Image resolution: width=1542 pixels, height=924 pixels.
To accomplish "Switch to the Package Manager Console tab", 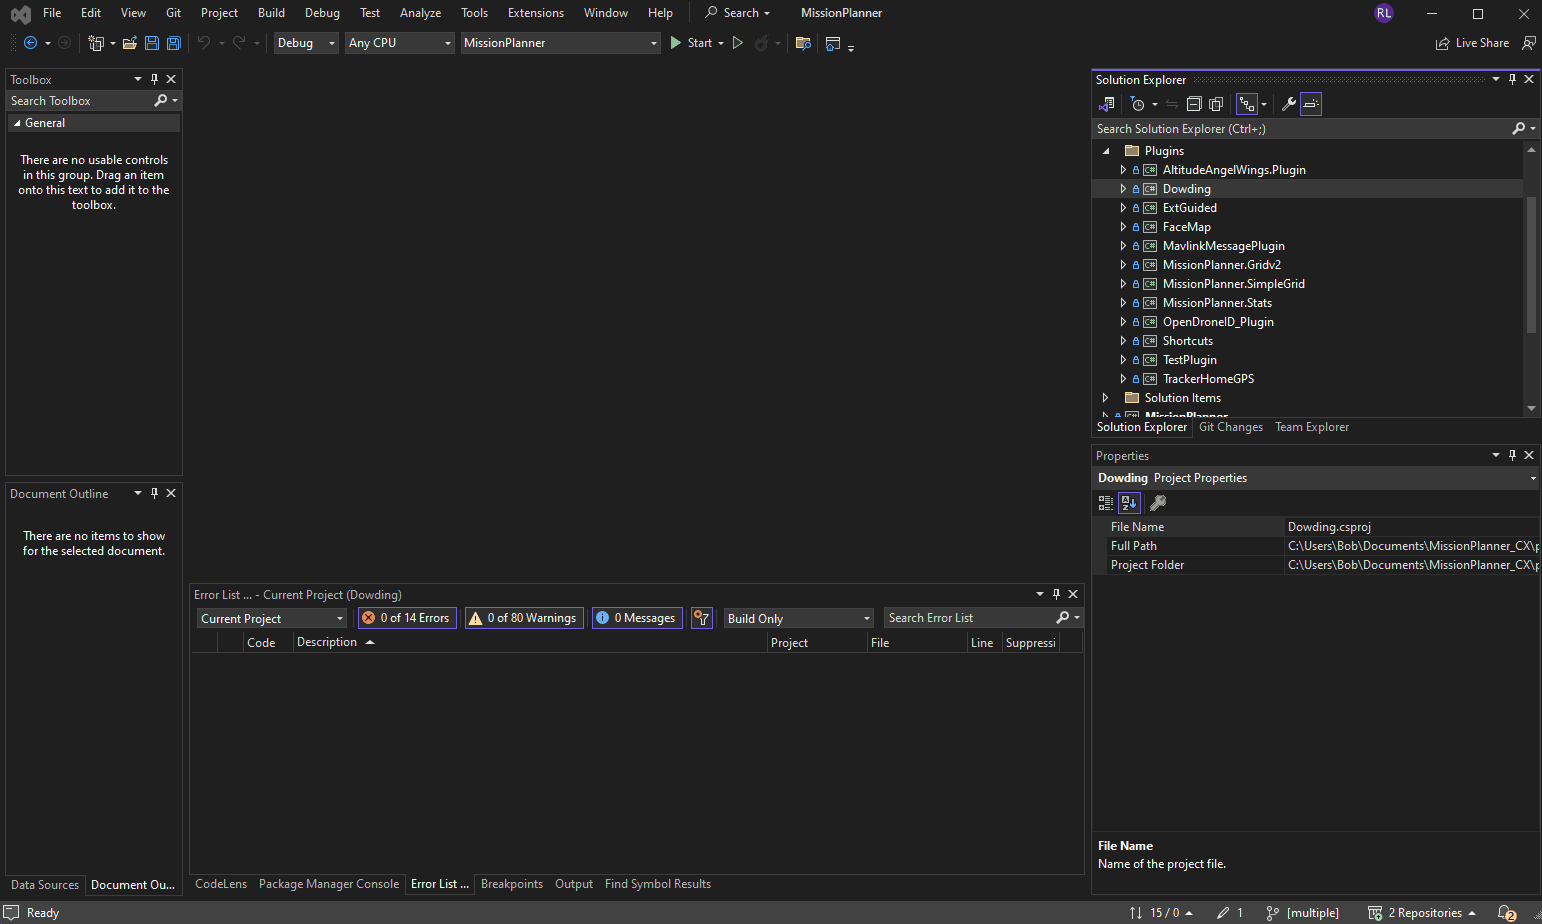I will pos(329,884).
